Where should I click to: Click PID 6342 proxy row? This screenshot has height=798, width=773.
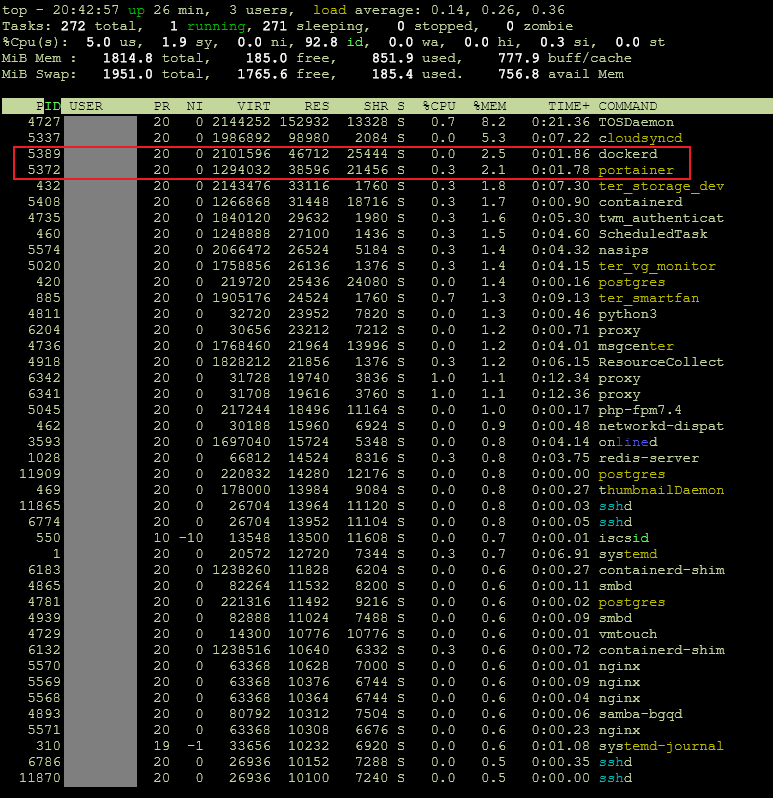point(44,378)
